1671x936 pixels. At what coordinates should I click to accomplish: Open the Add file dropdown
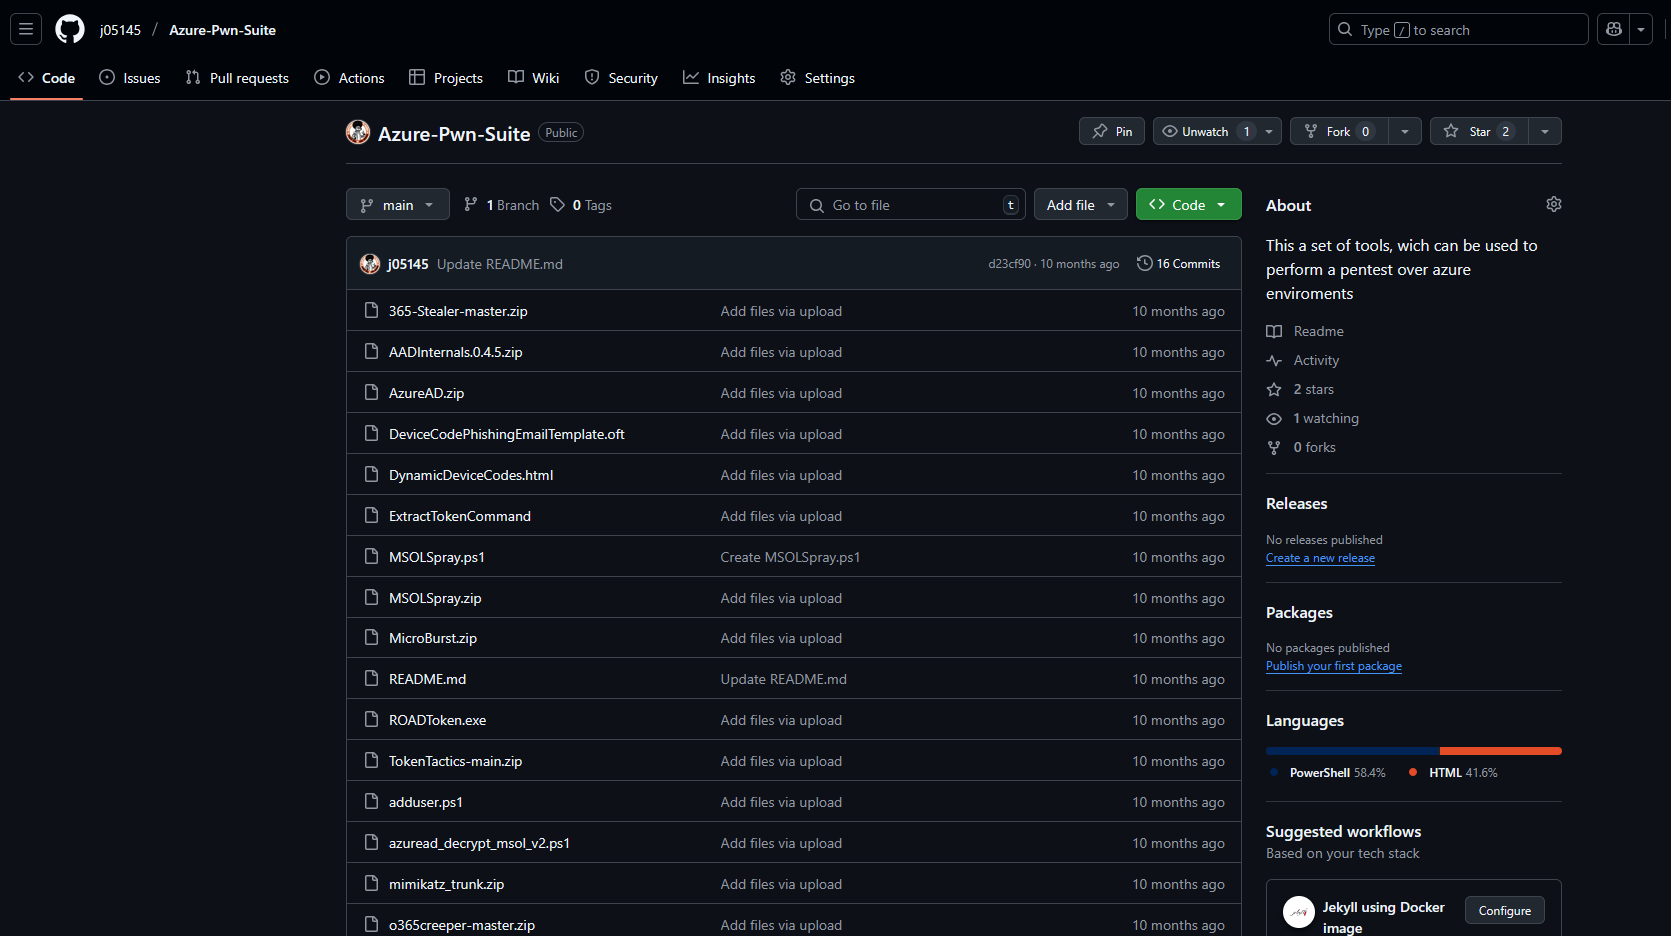tap(1080, 204)
